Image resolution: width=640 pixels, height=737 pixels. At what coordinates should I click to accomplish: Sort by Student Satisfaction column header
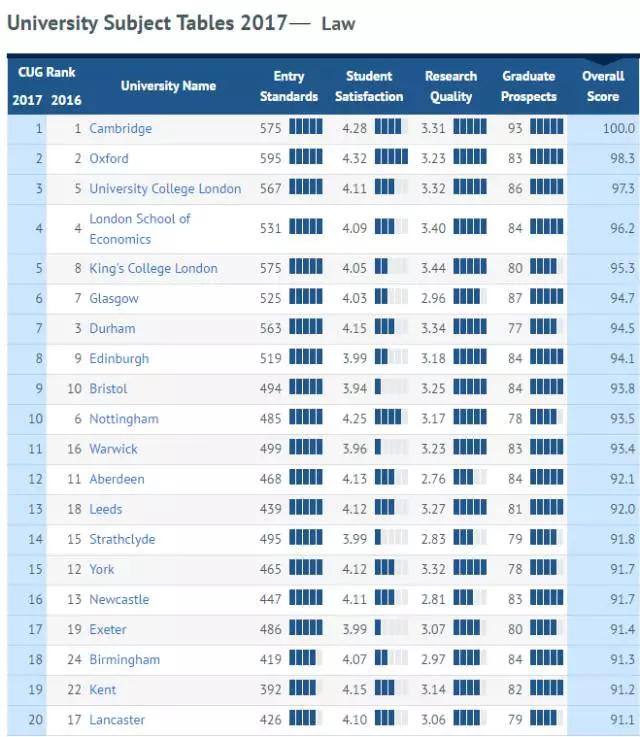coord(369,86)
